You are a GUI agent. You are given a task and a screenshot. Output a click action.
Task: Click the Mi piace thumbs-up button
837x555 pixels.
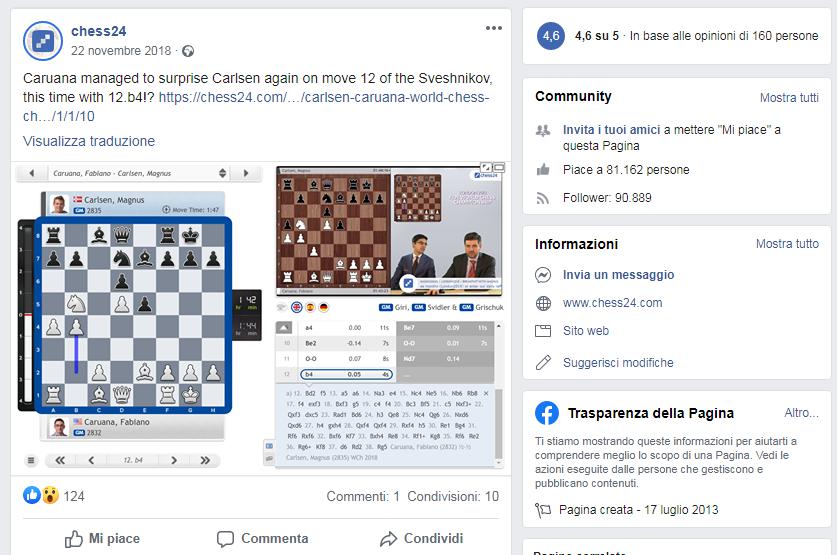[x=102, y=538]
